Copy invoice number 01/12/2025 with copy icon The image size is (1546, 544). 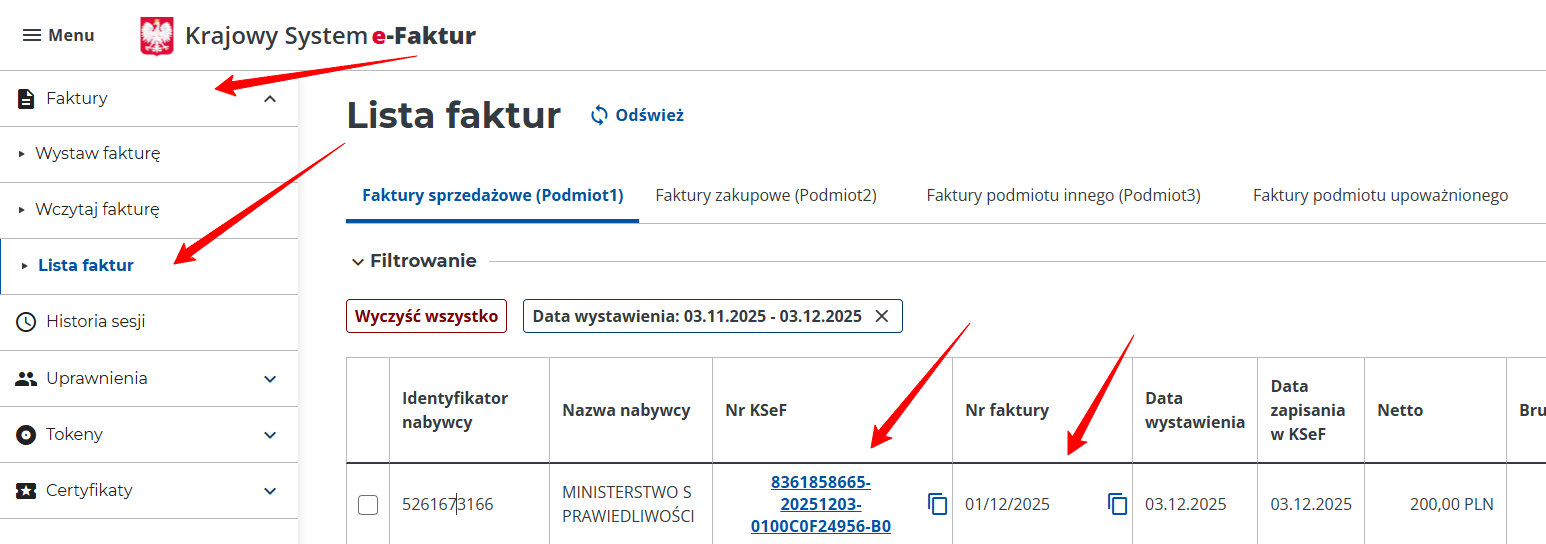pyautogui.click(x=1118, y=504)
